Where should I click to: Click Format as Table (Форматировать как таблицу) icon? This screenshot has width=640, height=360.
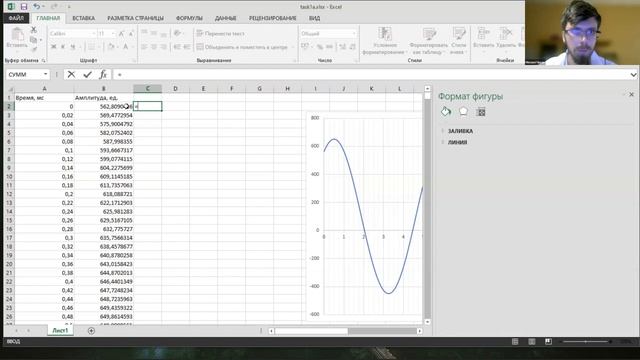429,34
